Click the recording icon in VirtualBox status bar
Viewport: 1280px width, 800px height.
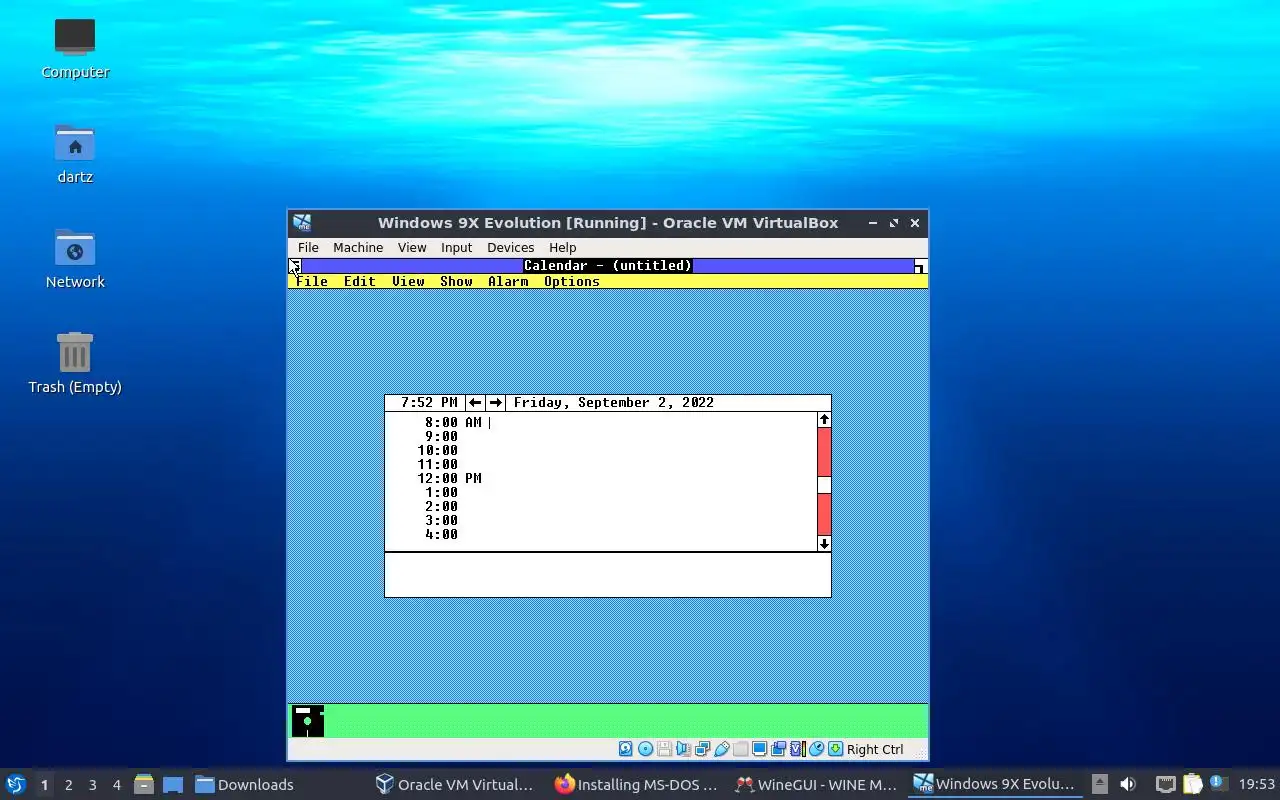(778, 749)
